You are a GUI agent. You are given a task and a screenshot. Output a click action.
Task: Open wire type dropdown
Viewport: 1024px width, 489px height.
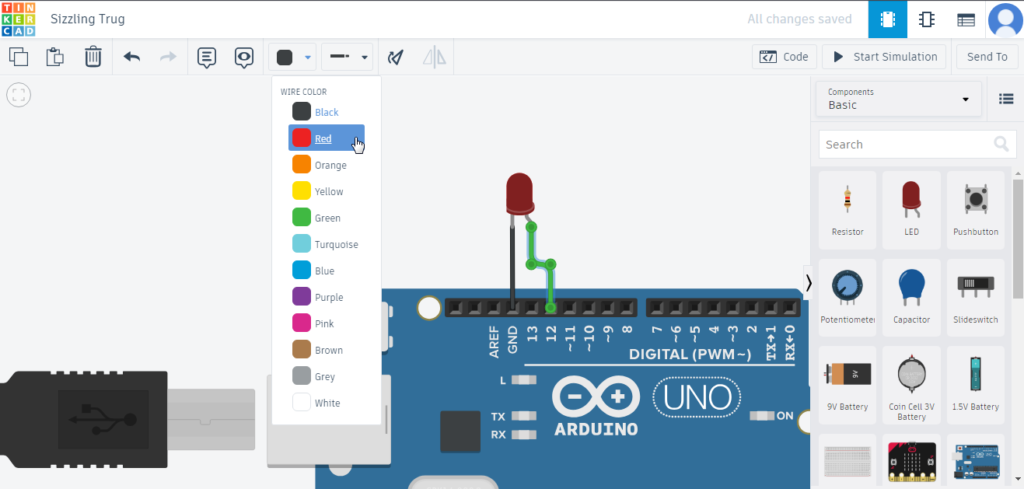347,57
